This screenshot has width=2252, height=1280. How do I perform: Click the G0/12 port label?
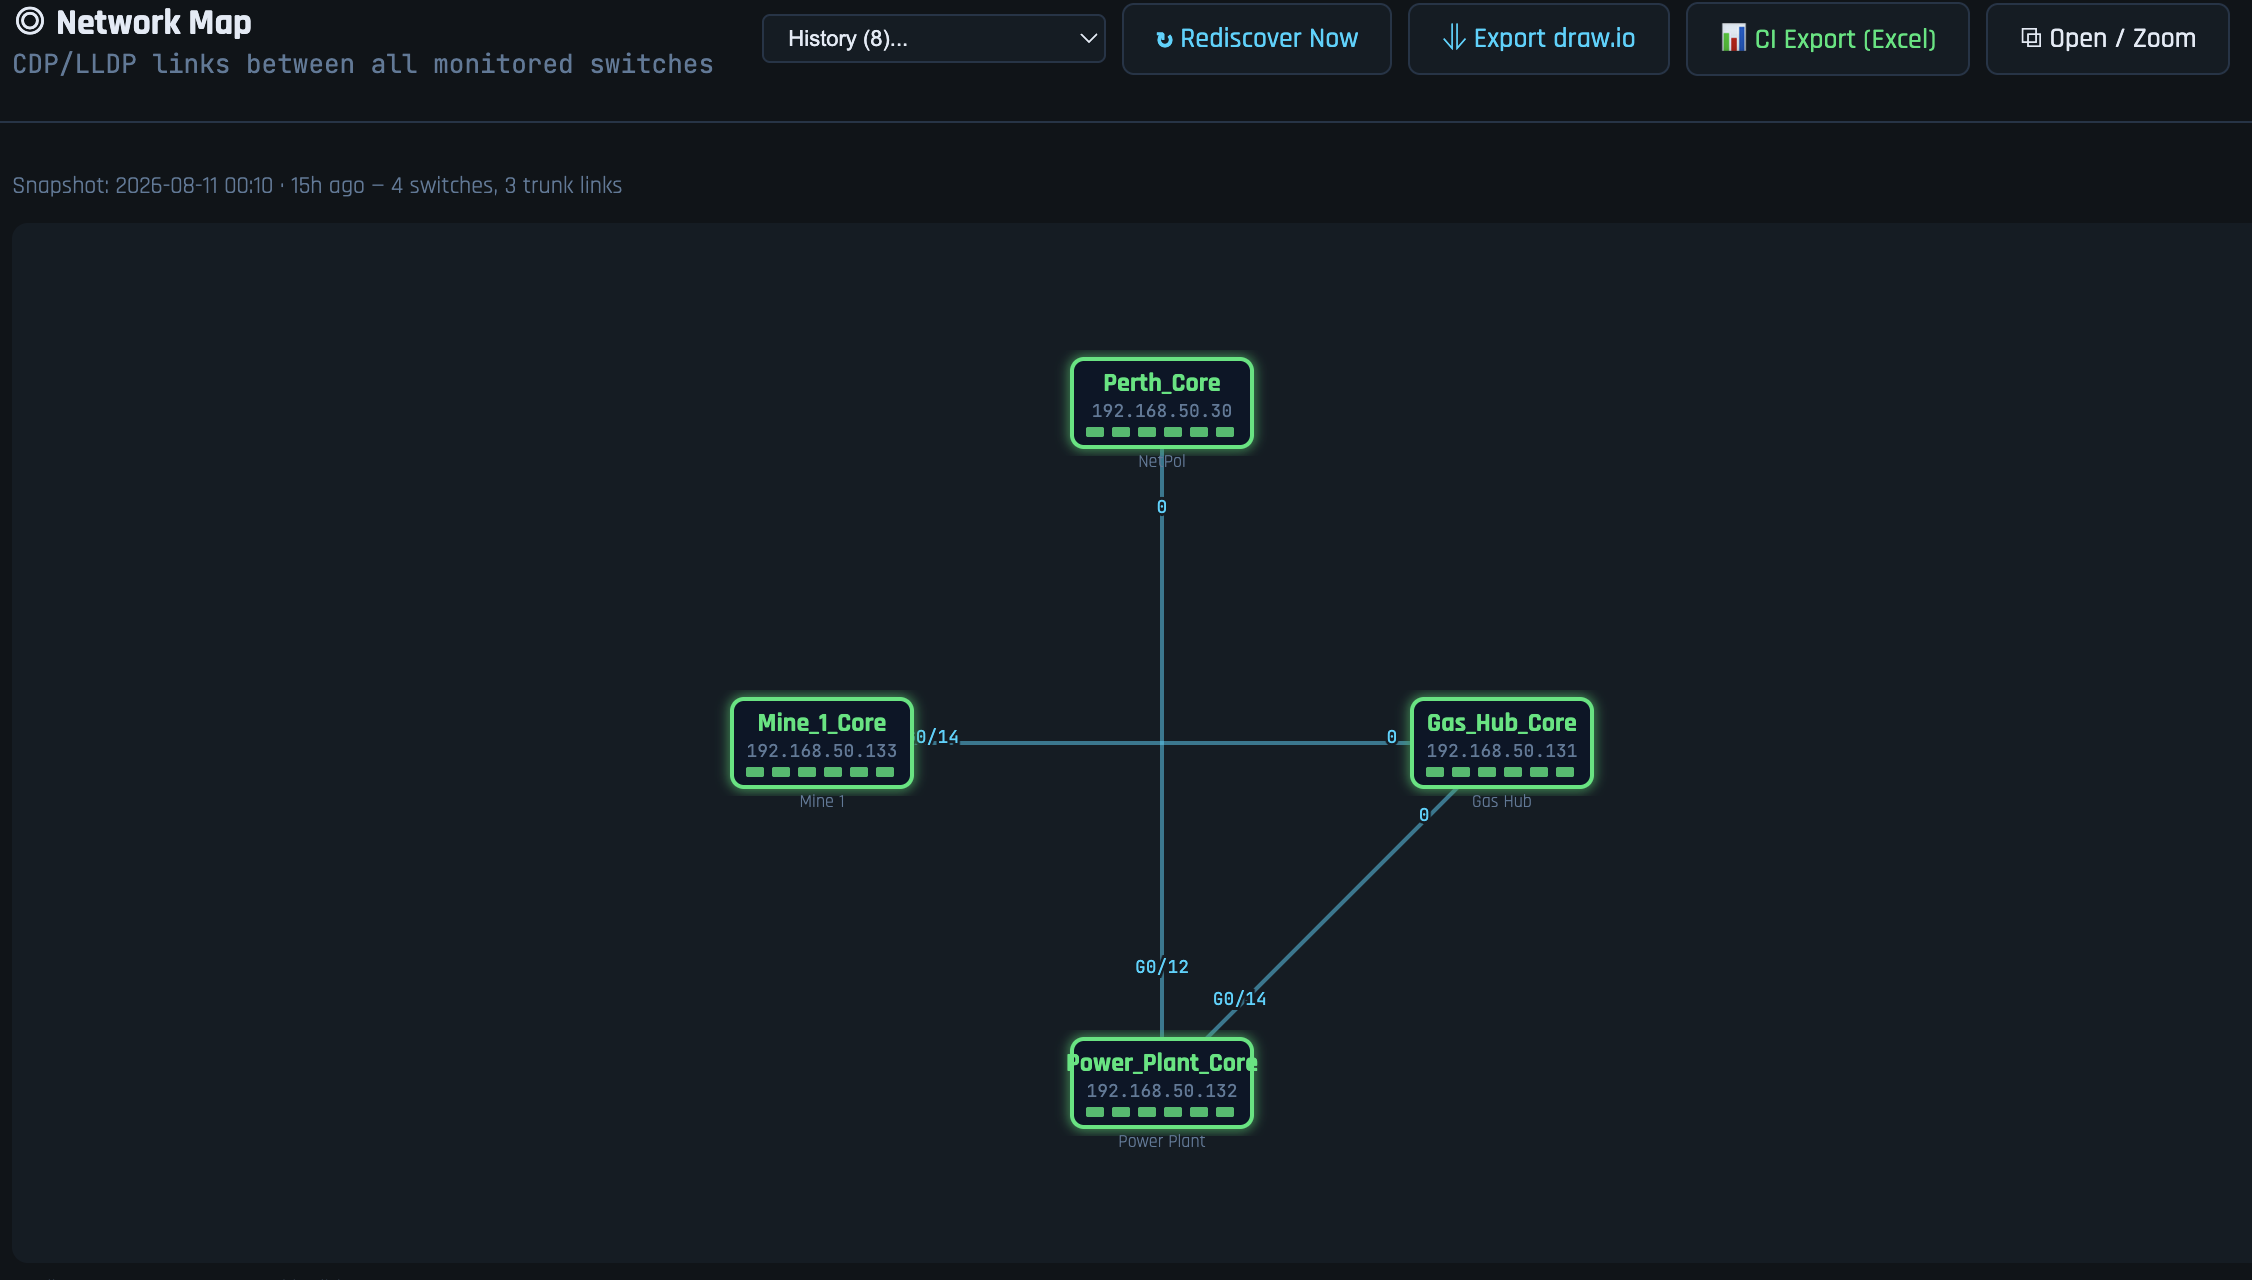tap(1162, 967)
